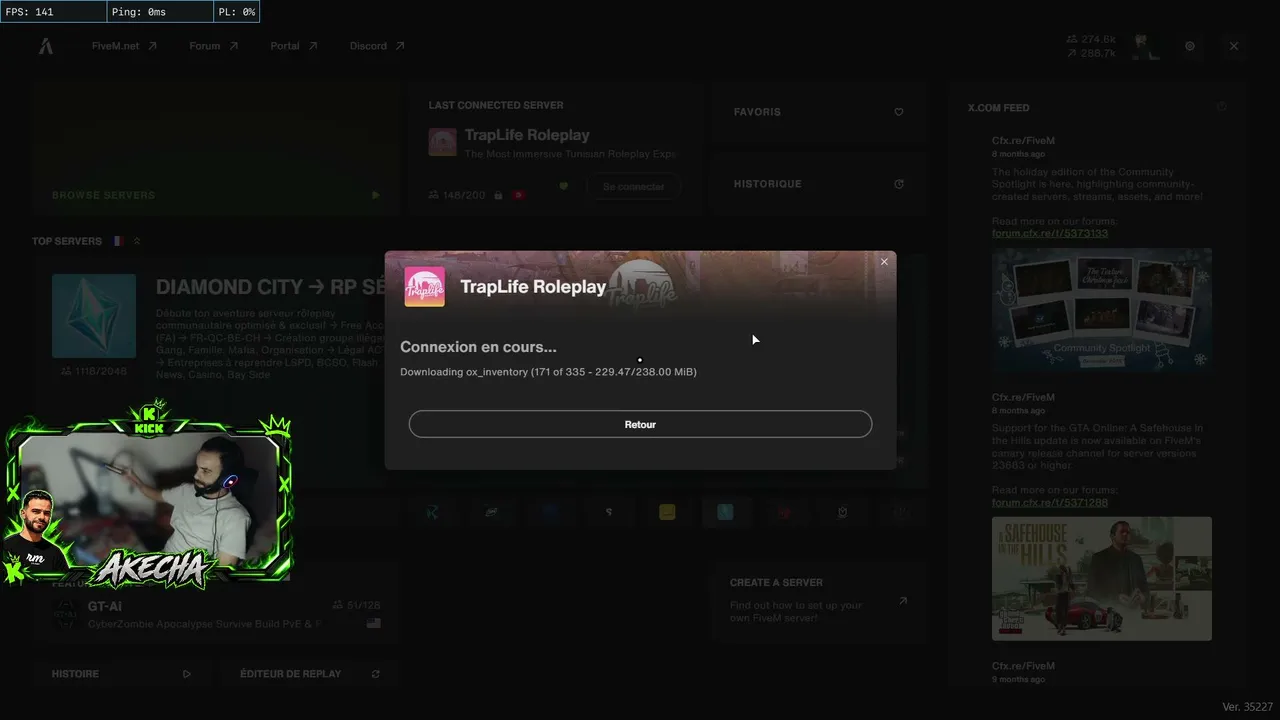Click the Downloading ox_inventory progress text

(548, 372)
